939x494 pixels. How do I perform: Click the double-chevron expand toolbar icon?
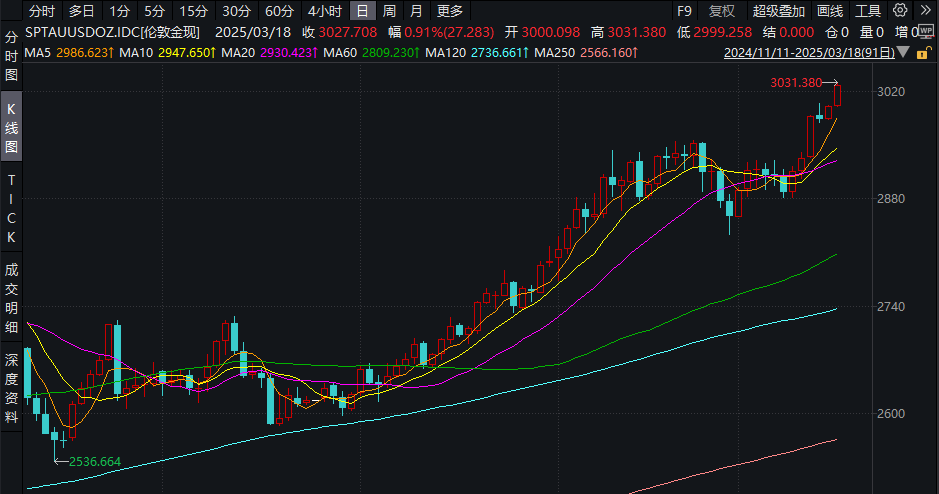pos(925,11)
